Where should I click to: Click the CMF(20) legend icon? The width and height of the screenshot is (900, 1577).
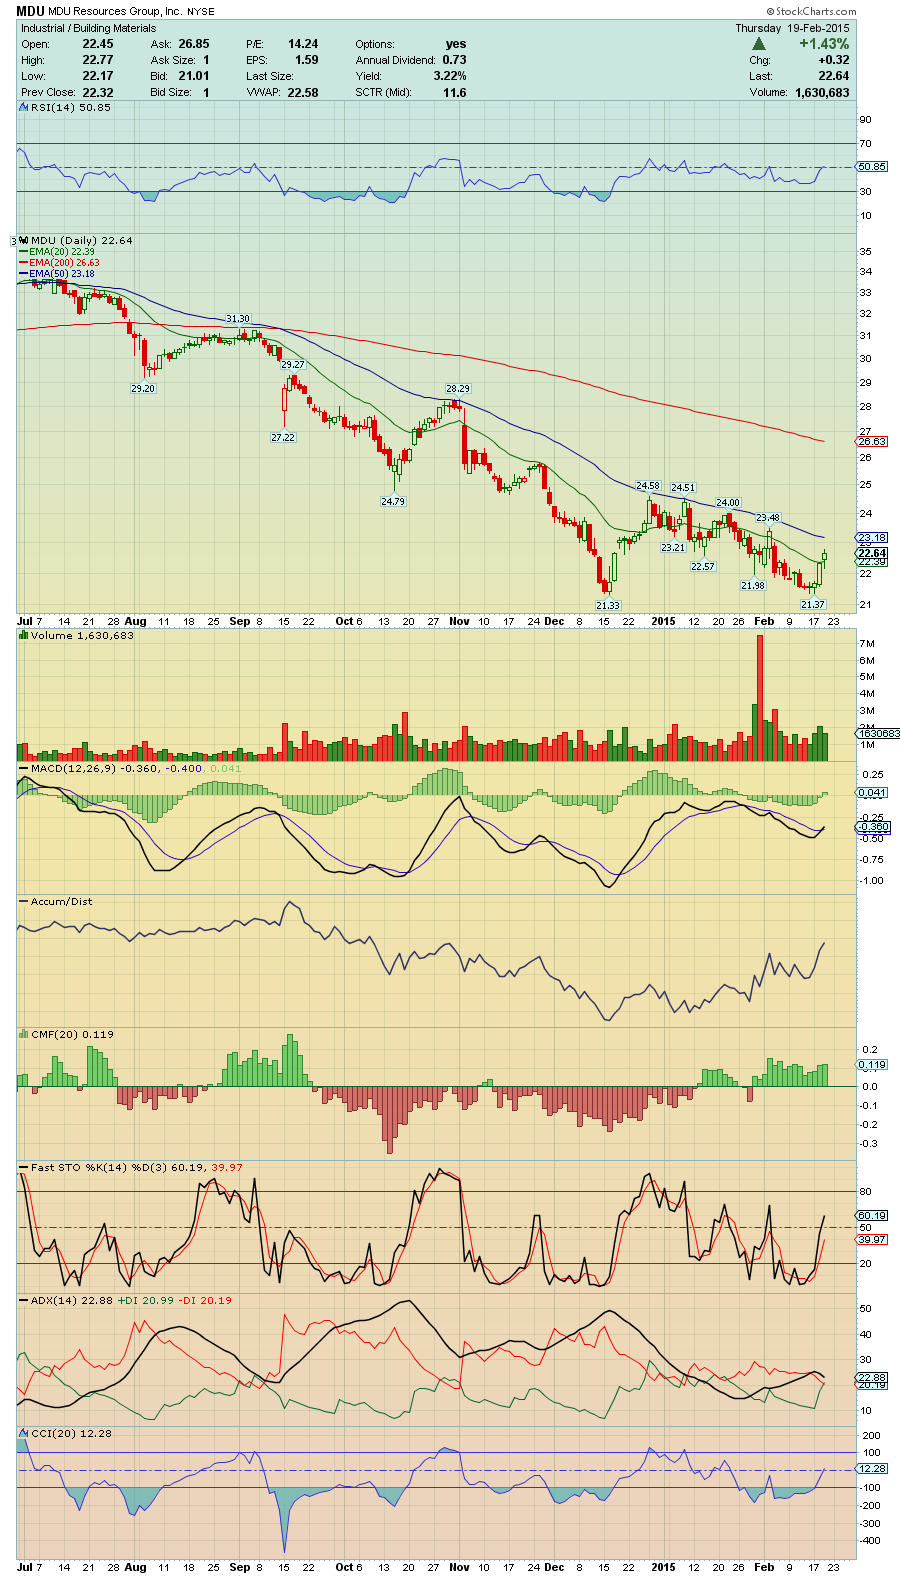(x=25, y=1035)
